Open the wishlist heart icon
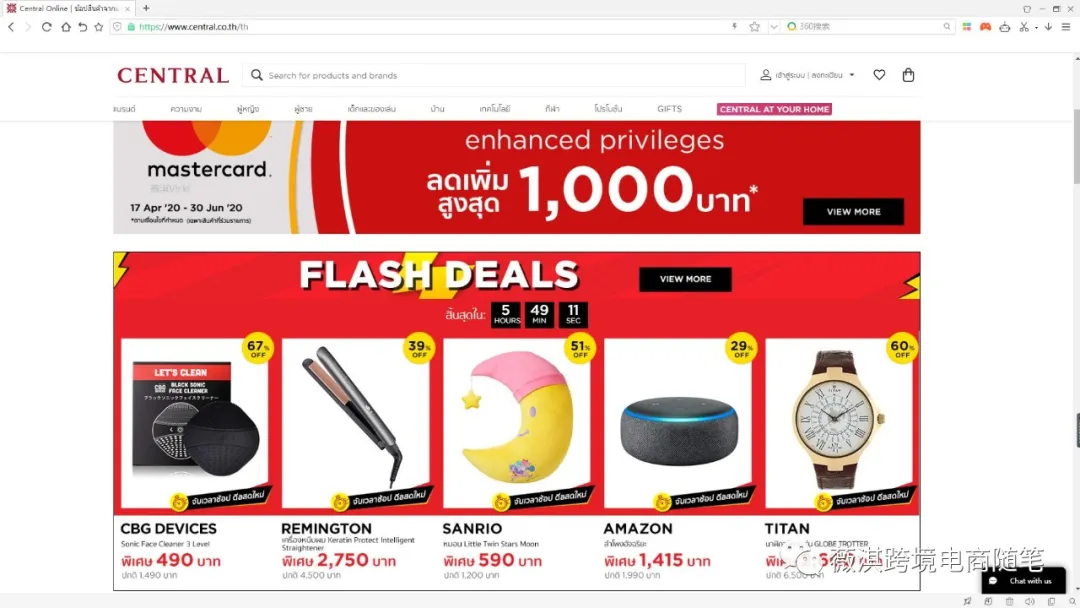The width and height of the screenshot is (1080, 608). tap(879, 75)
